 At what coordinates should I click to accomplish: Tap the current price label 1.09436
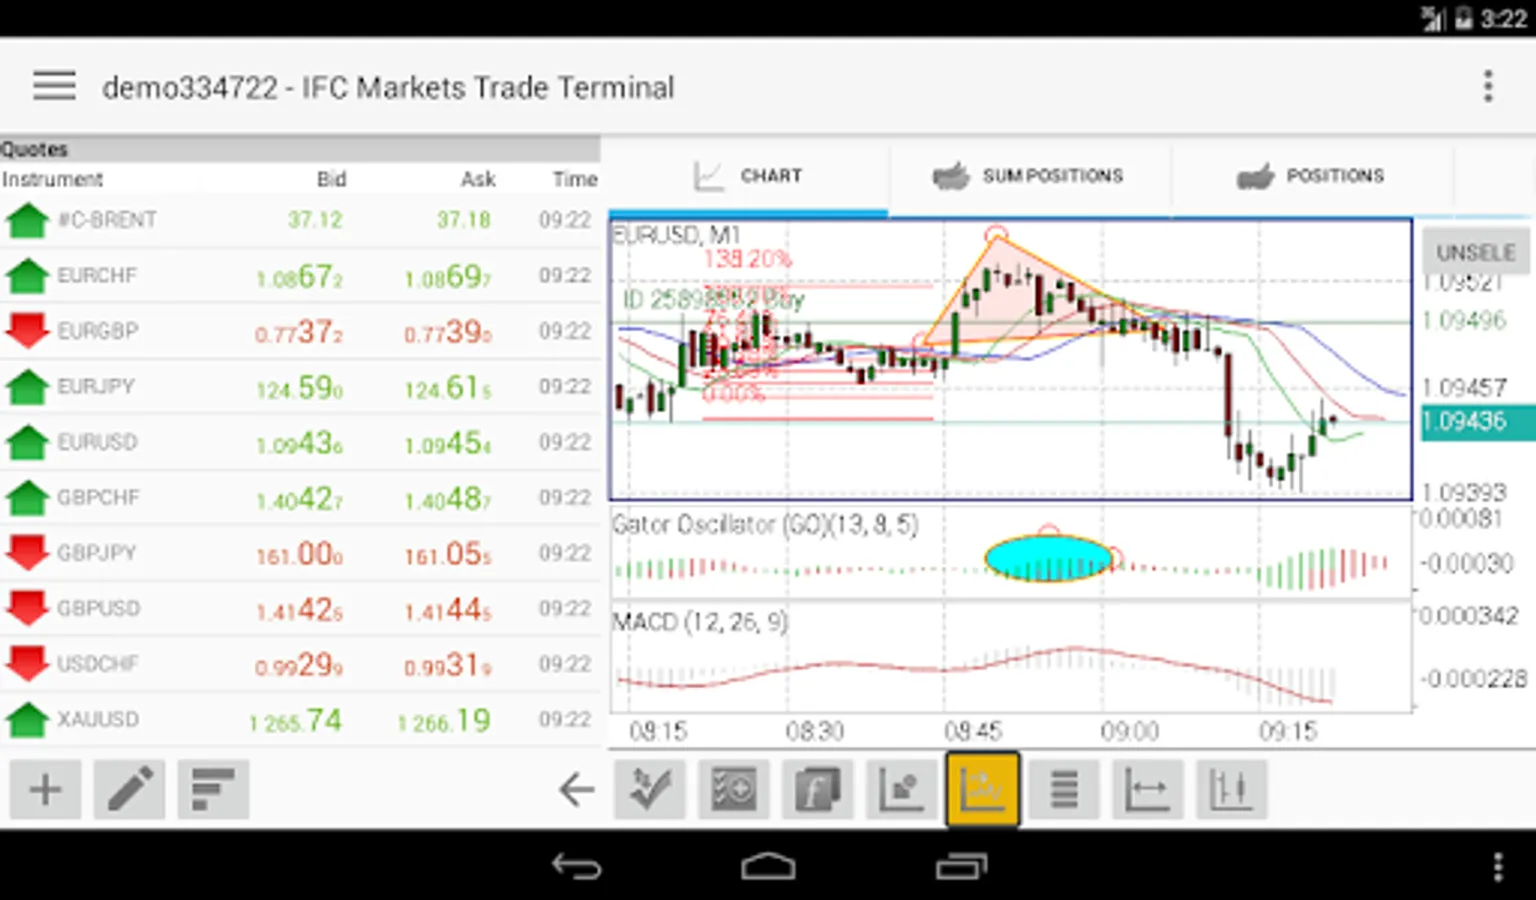tap(1478, 421)
